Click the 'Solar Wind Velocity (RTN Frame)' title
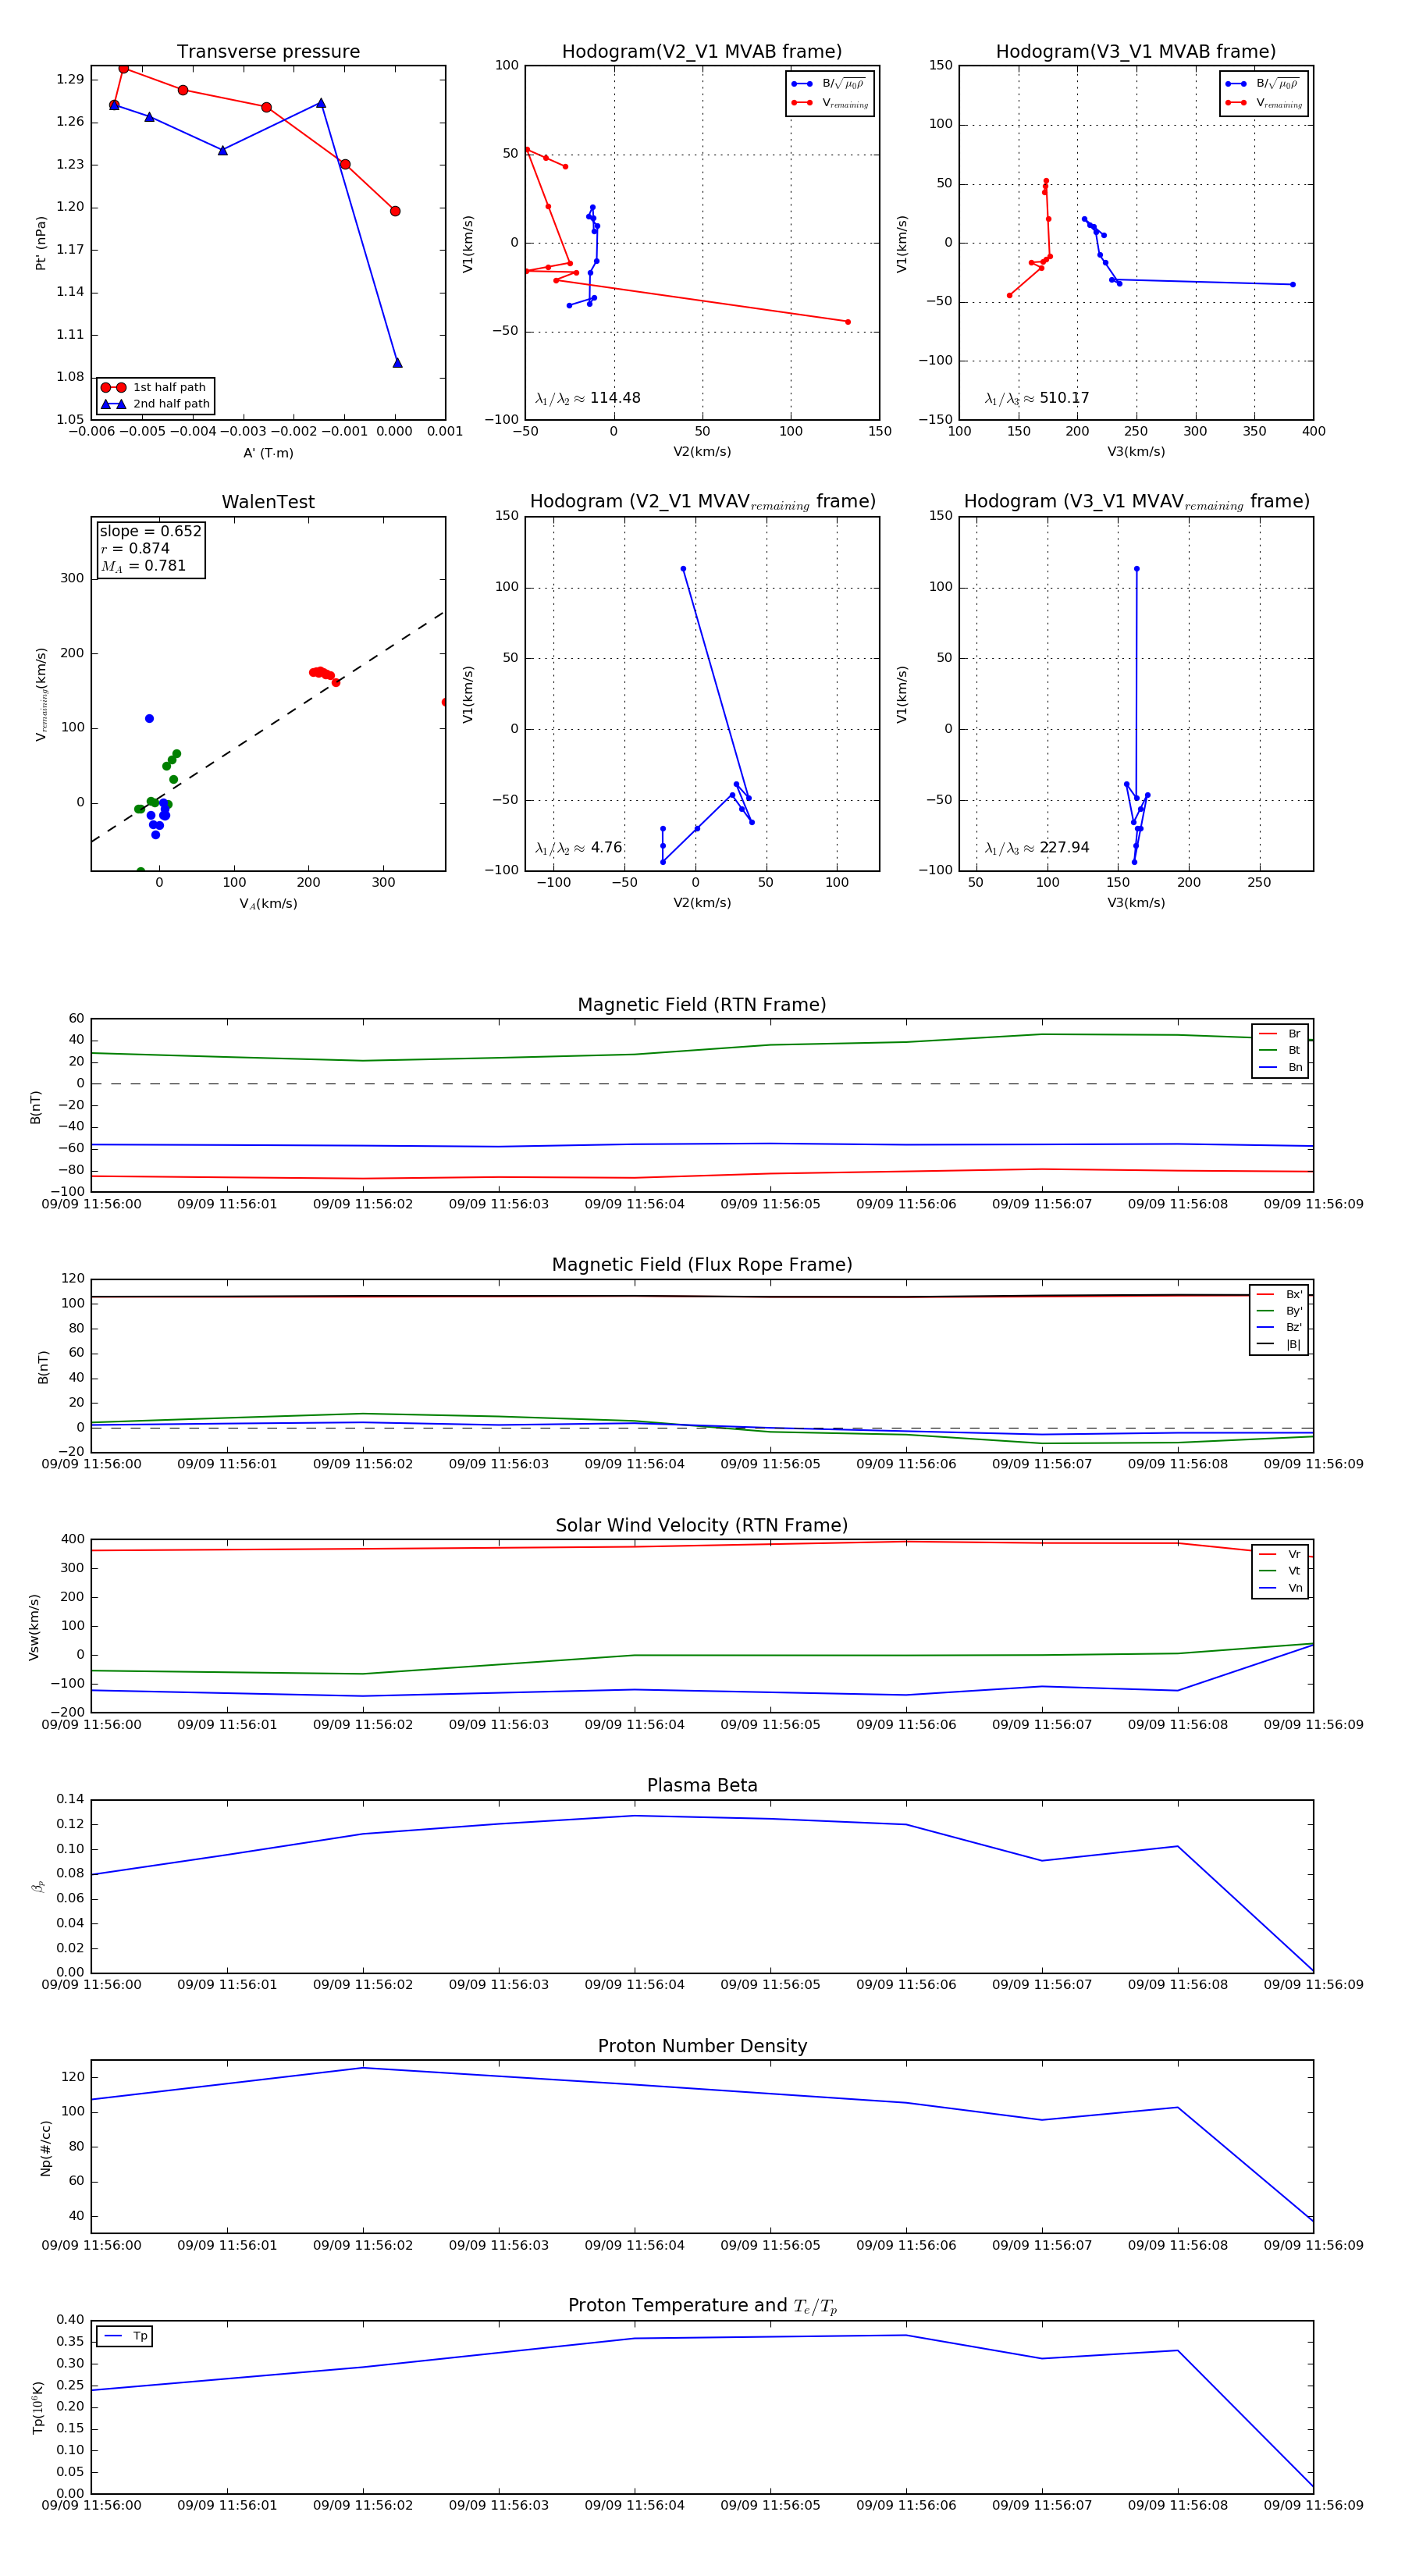The width and height of the screenshot is (1405, 2576). pyautogui.click(x=702, y=1525)
